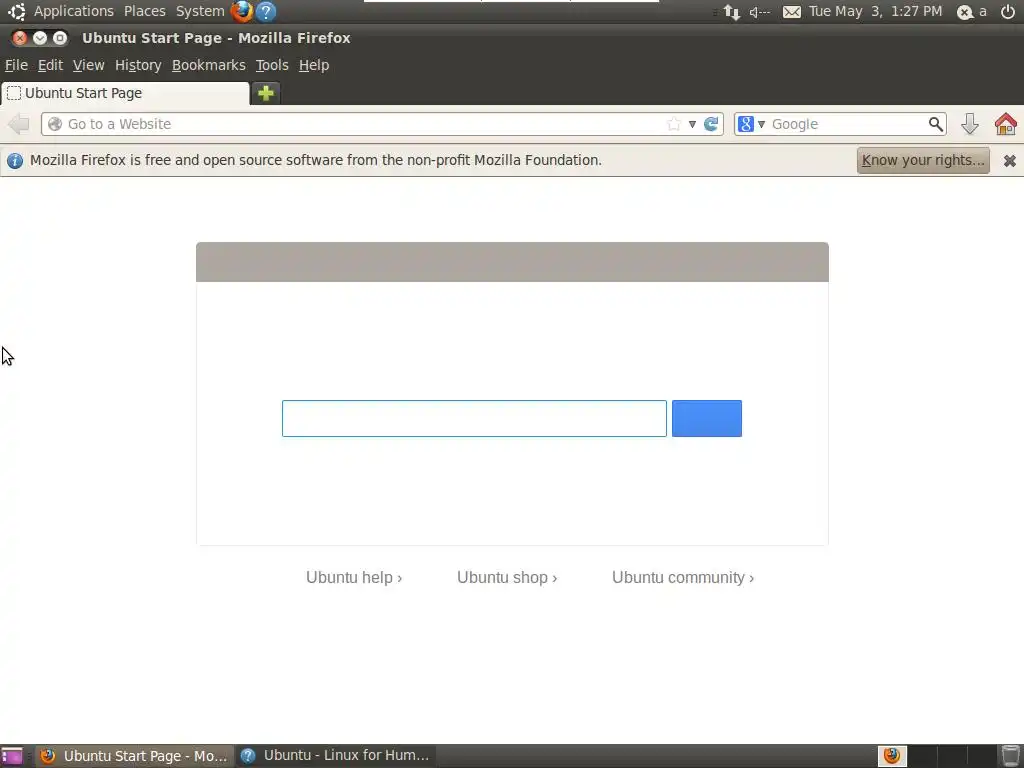Open the Tools menu

(x=272, y=65)
